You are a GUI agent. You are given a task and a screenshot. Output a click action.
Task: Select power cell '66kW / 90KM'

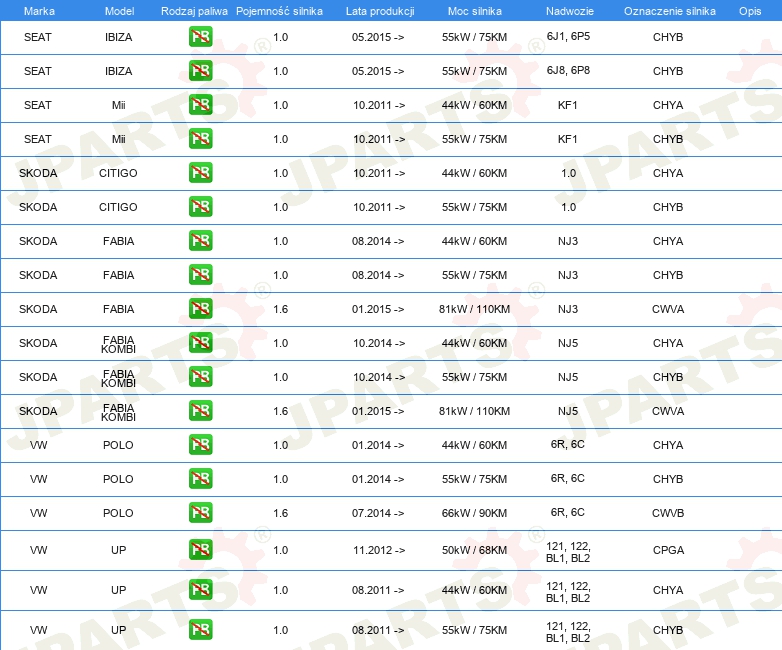474,513
